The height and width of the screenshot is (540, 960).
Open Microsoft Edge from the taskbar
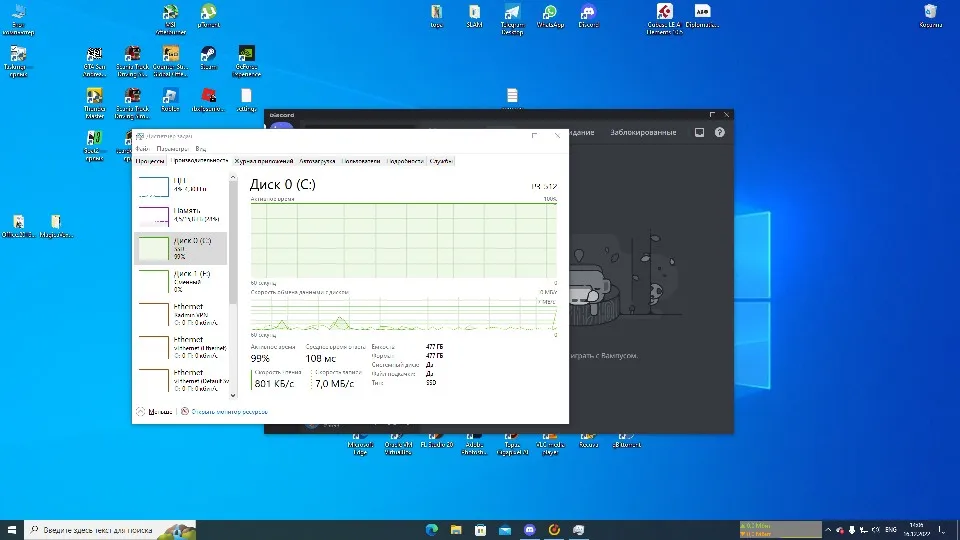pos(433,529)
